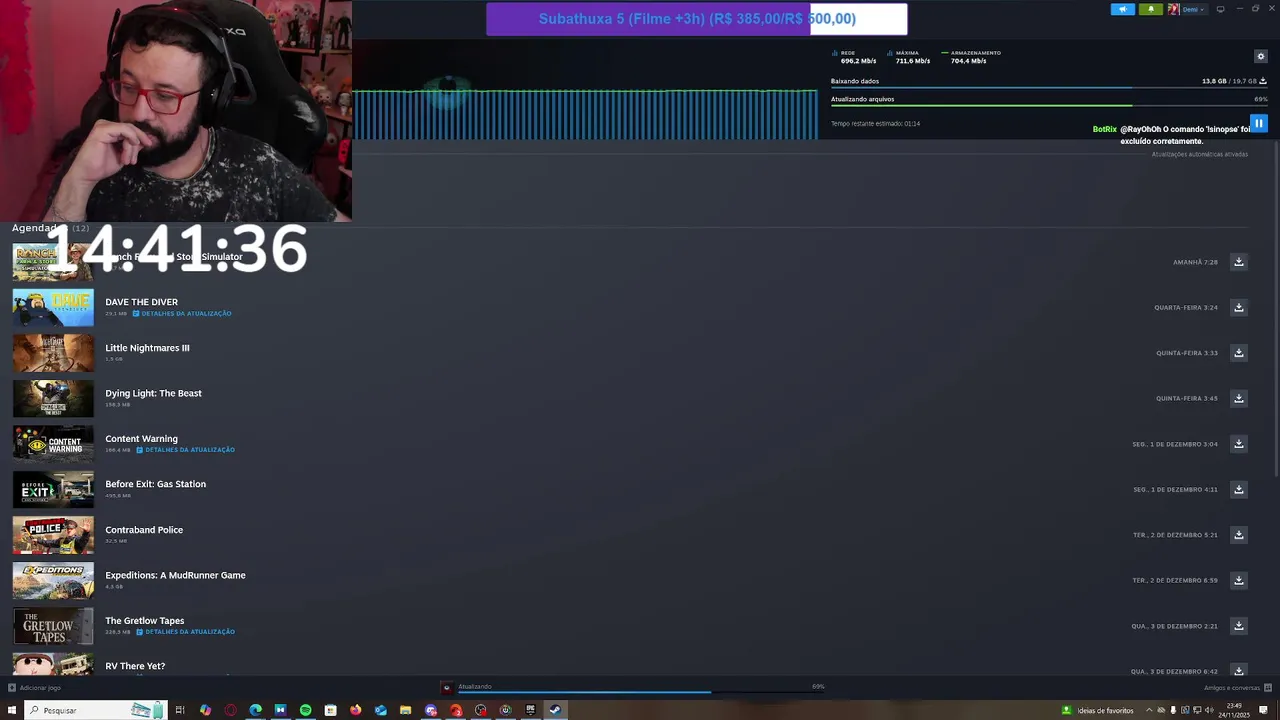This screenshot has height=720, width=1280.
Task: Click the Pesquisar taskbar search box
Action: 95,710
